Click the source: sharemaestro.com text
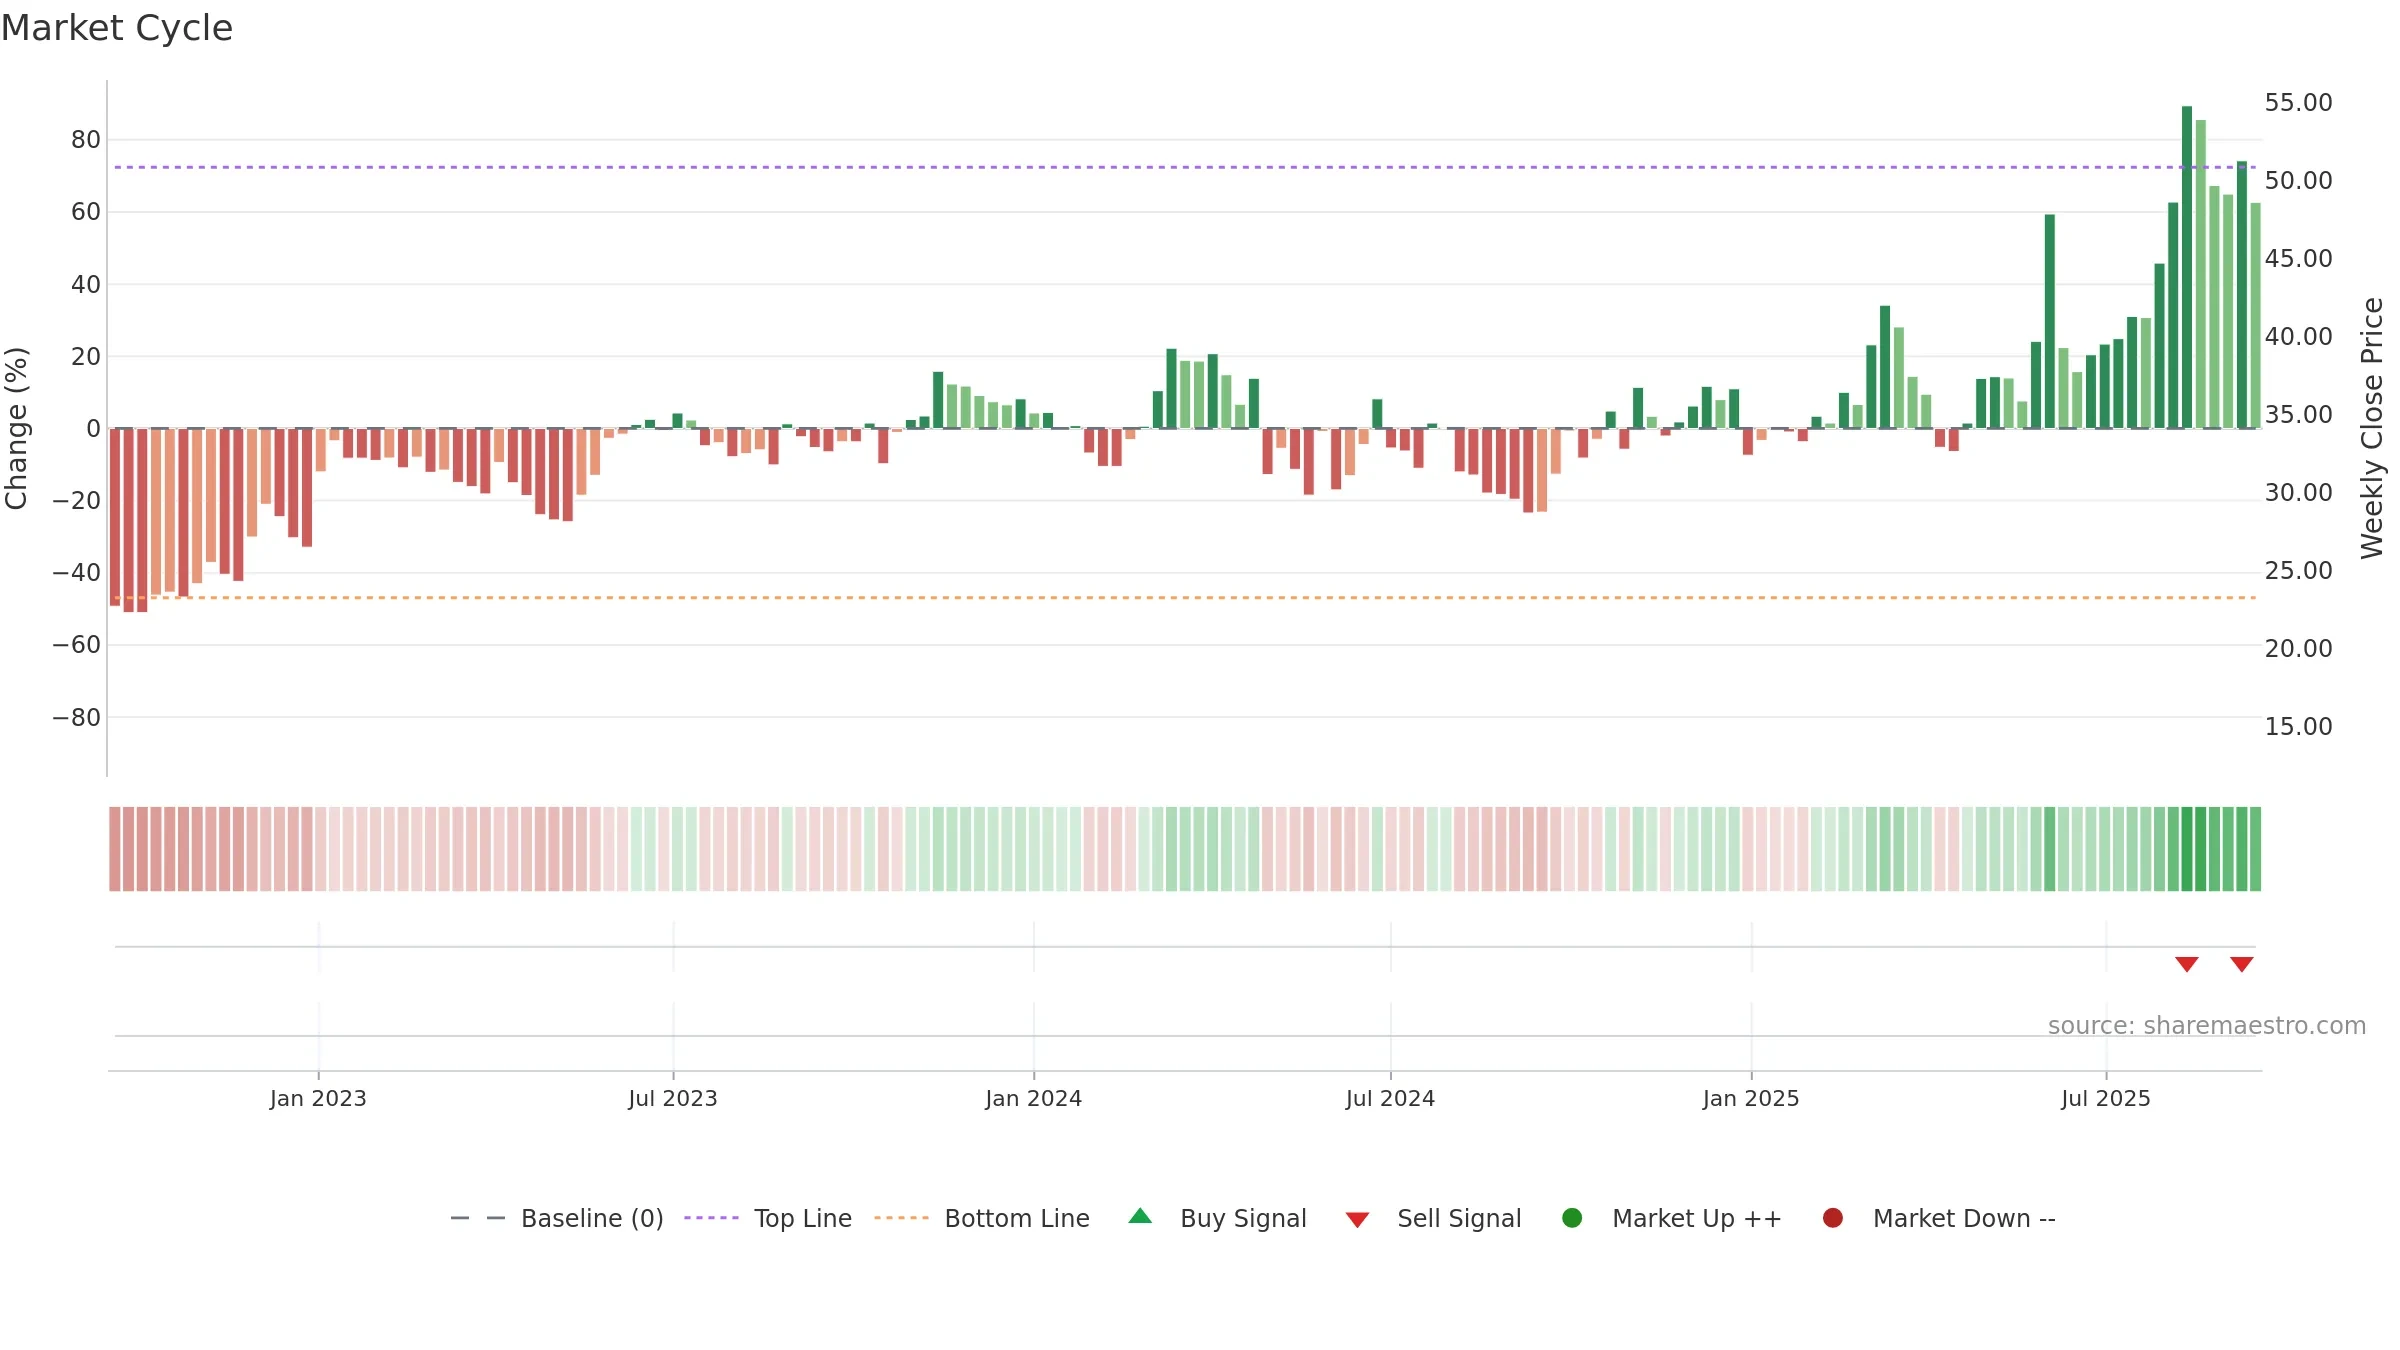 click(x=2207, y=1026)
